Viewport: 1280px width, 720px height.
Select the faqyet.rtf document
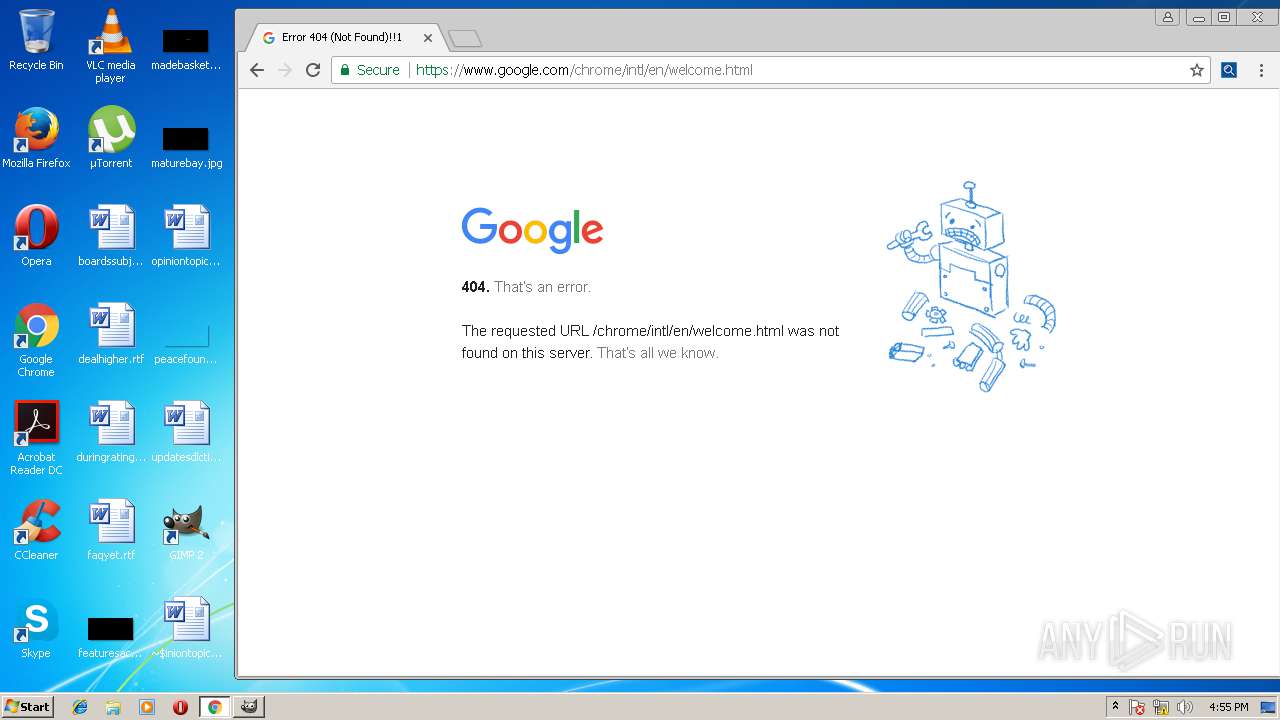pyautogui.click(x=111, y=530)
